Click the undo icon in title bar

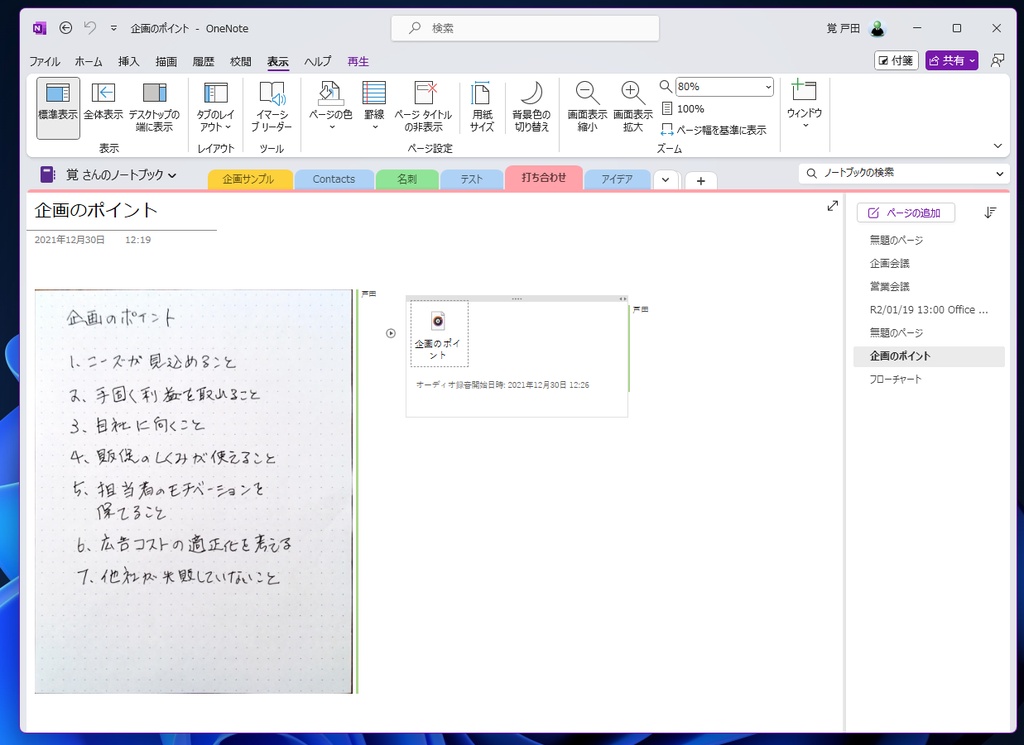[x=90, y=28]
